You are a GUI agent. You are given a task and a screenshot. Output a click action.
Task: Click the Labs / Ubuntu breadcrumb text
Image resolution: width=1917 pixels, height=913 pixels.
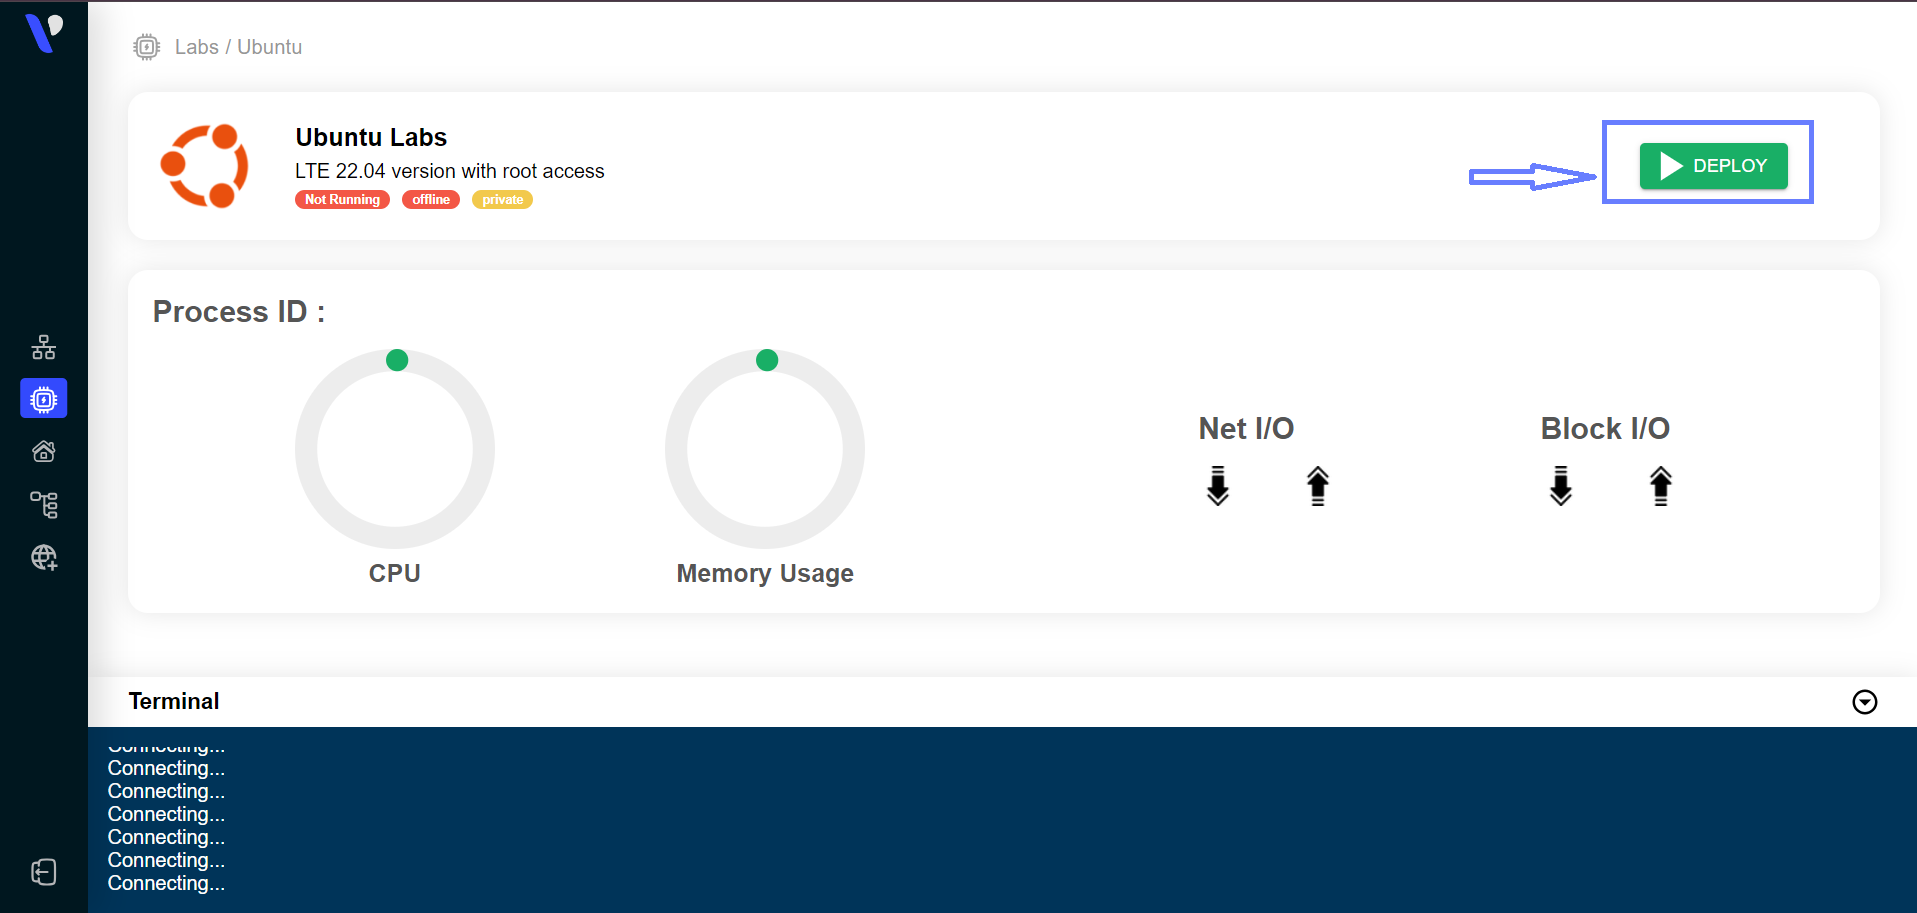(x=238, y=47)
